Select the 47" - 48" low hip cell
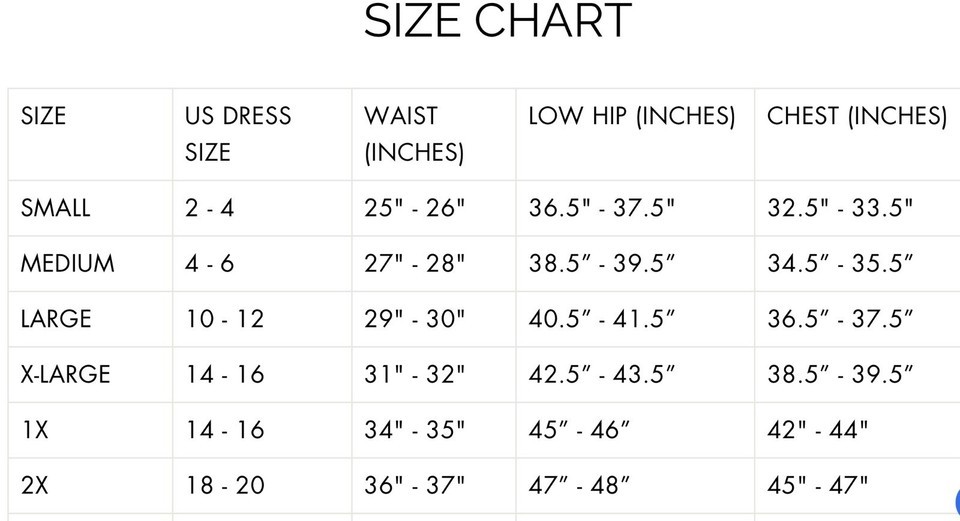The width and height of the screenshot is (960, 521). tap(579, 486)
